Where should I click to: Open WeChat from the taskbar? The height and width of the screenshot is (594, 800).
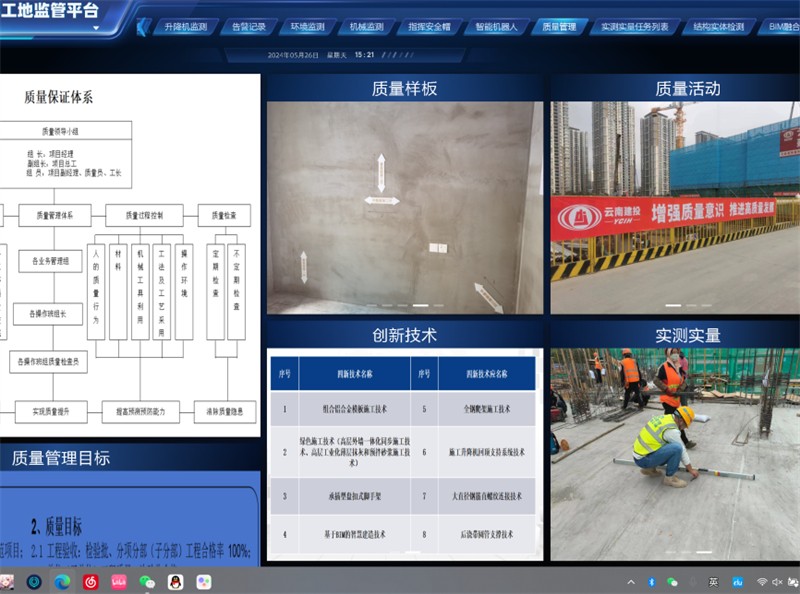click(x=147, y=581)
